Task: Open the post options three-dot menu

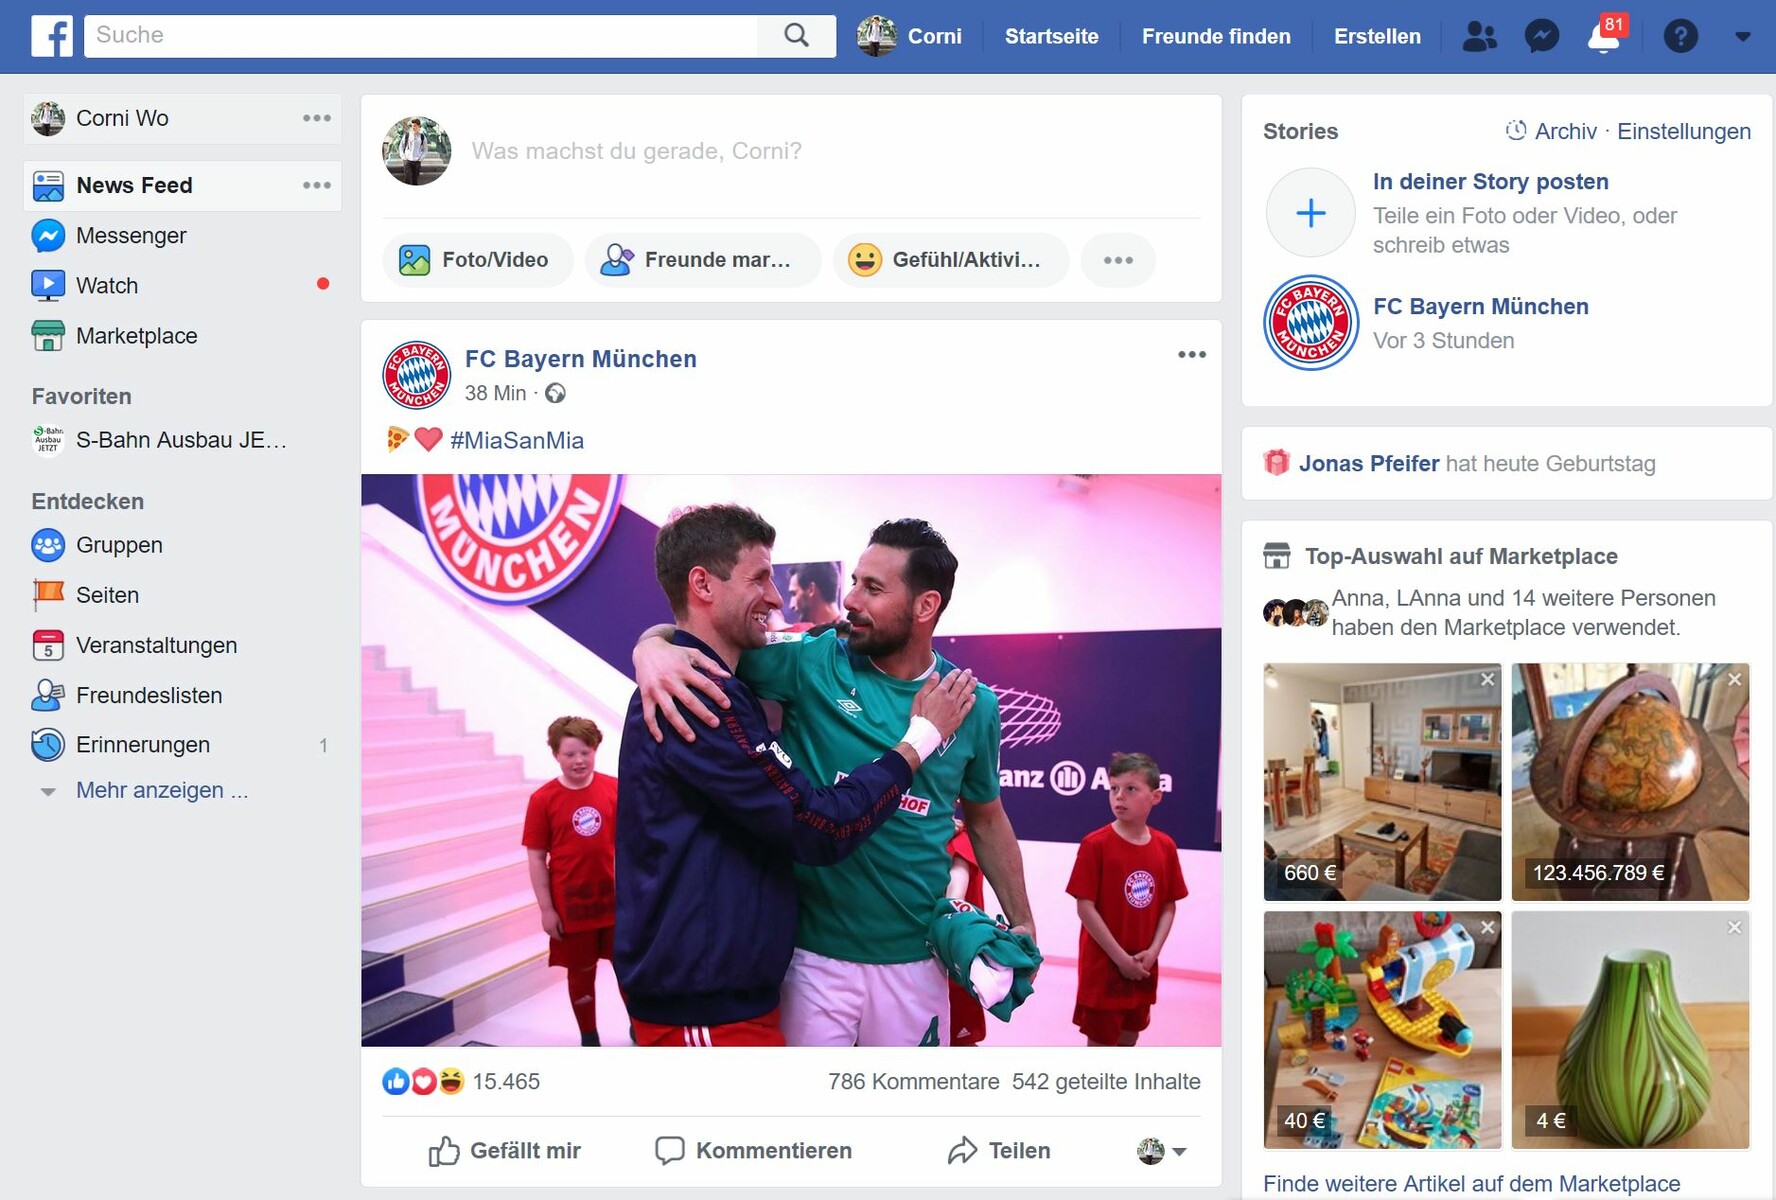Action: tap(1191, 354)
